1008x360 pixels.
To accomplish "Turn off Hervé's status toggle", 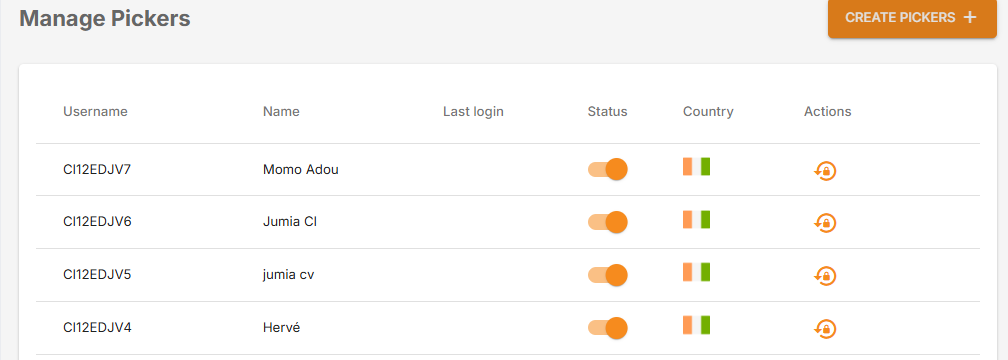I will (608, 328).
